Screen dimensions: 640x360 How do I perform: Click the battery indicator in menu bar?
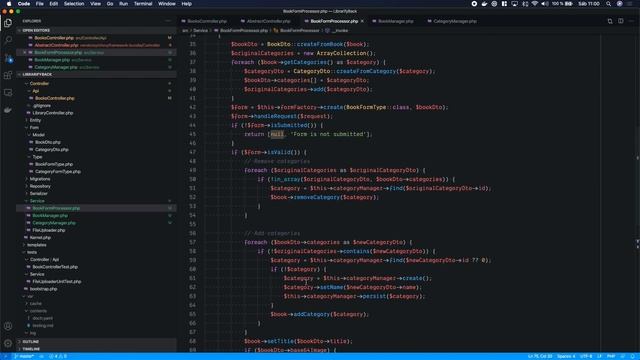pos(562,4)
